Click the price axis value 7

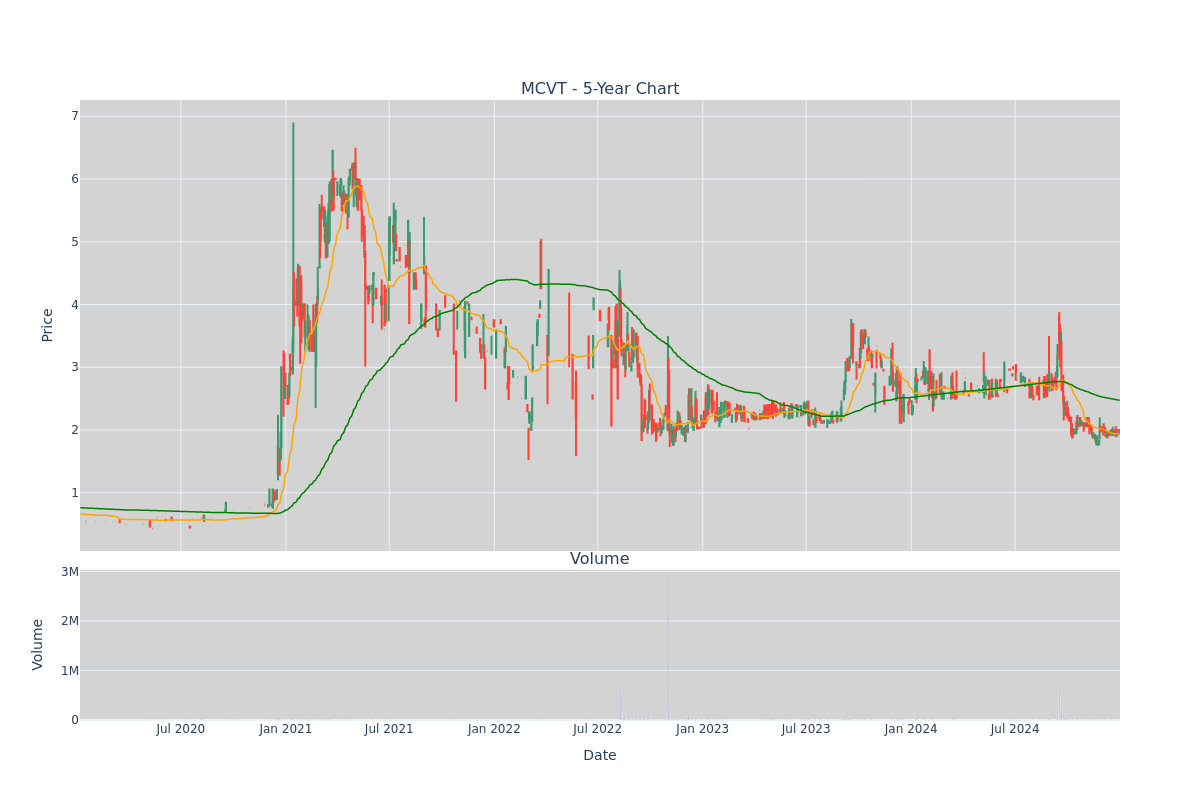click(x=74, y=116)
